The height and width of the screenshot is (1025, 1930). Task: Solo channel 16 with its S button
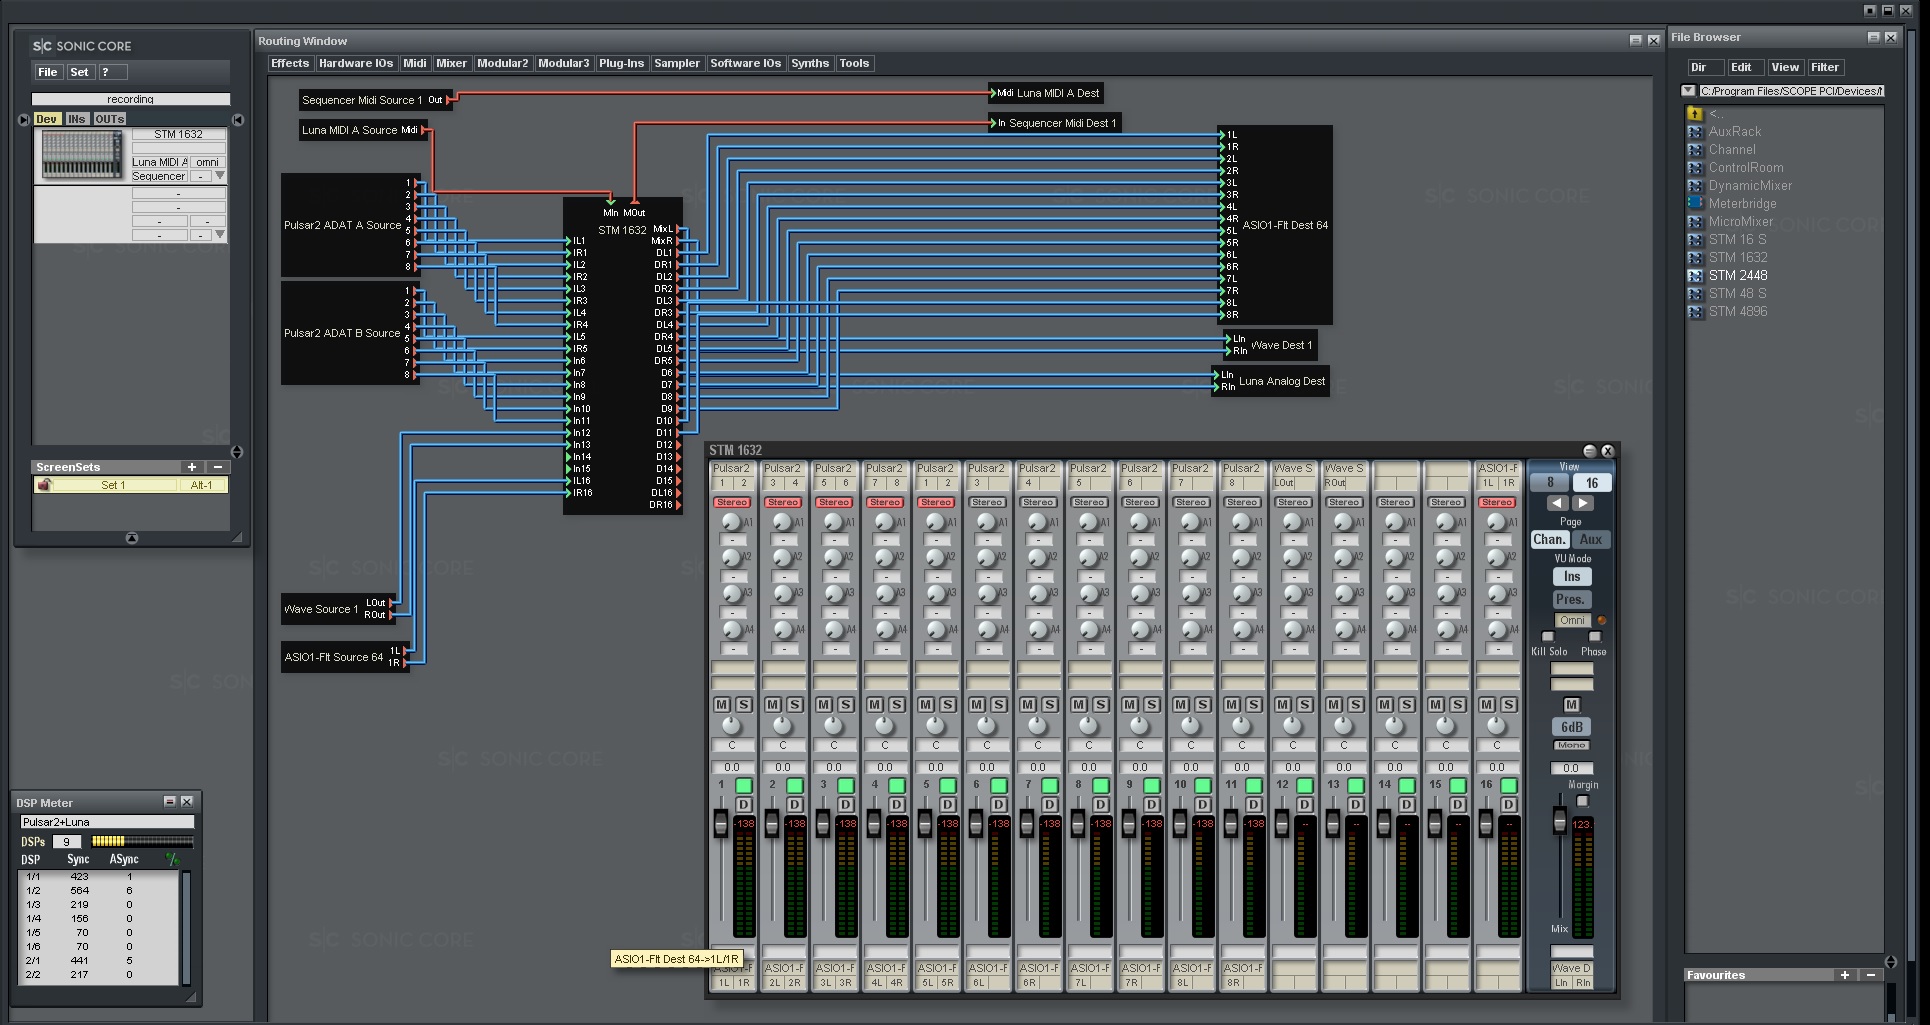(x=1508, y=705)
